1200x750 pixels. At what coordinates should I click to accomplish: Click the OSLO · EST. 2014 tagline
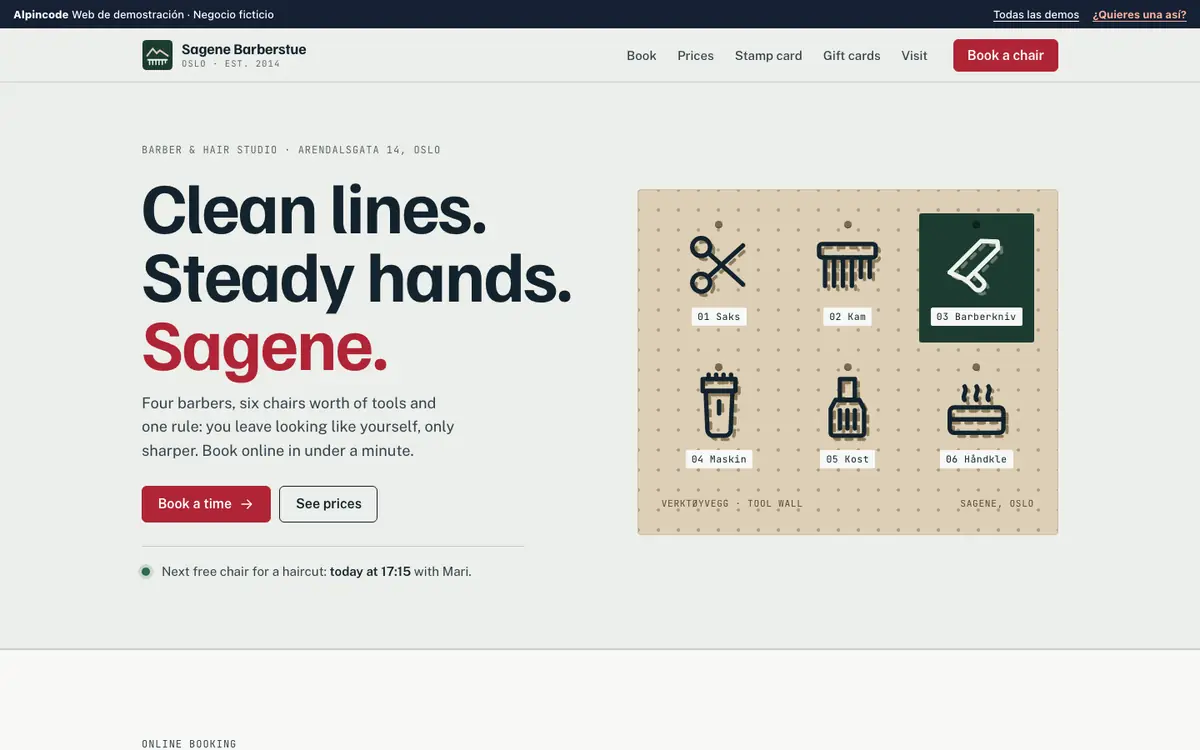pyautogui.click(x=231, y=64)
